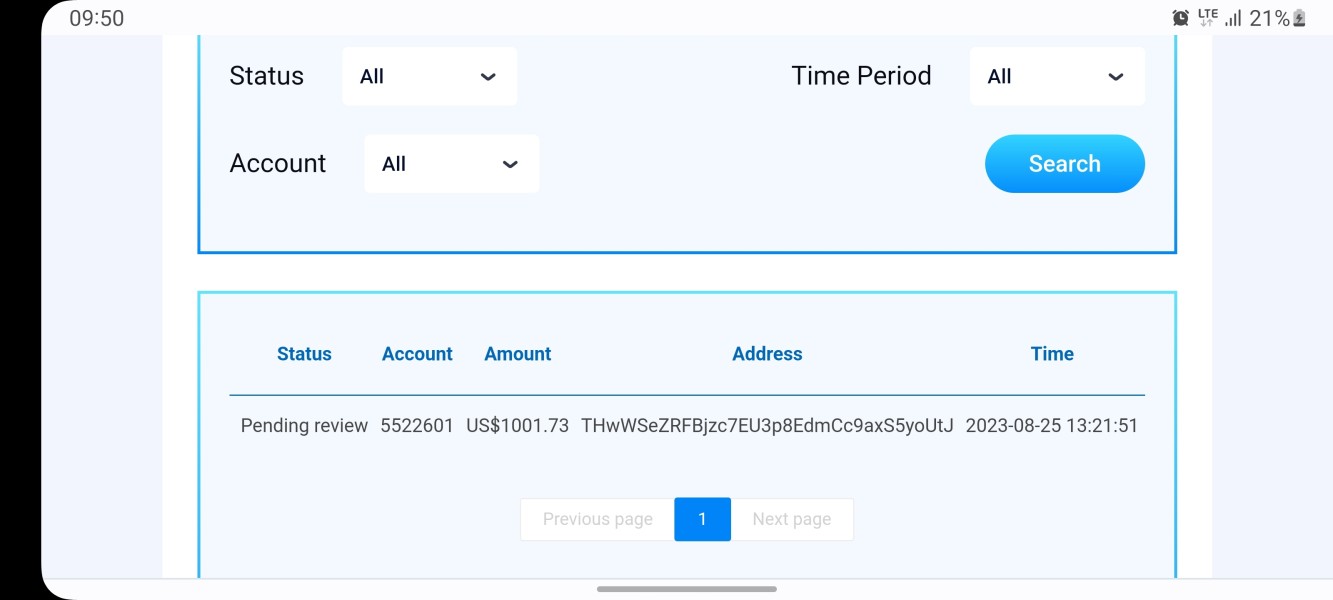
Task: Select page 1 in pagination
Action: (702, 519)
